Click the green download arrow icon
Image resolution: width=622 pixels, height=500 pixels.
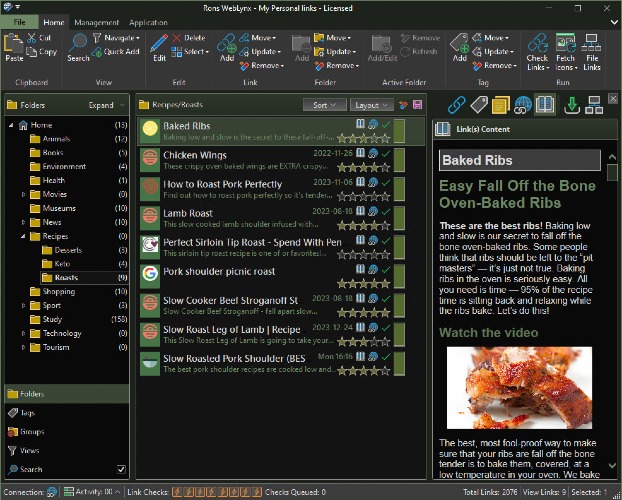pyautogui.click(x=572, y=106)
